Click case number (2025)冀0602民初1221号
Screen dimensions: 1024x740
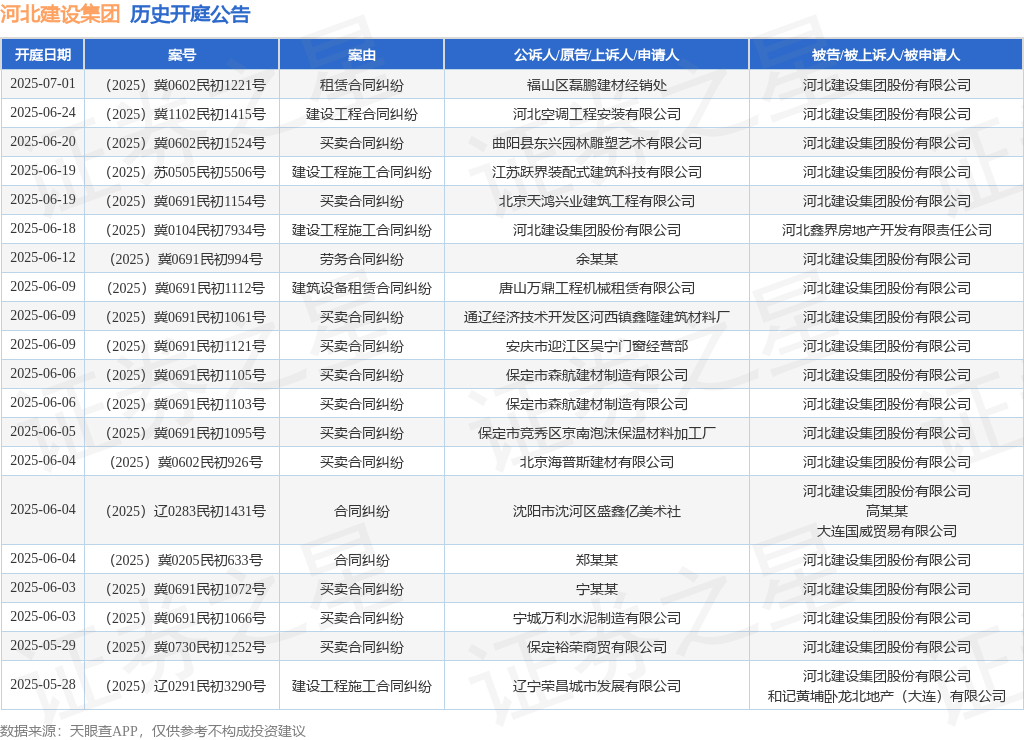tap(185, 86)
